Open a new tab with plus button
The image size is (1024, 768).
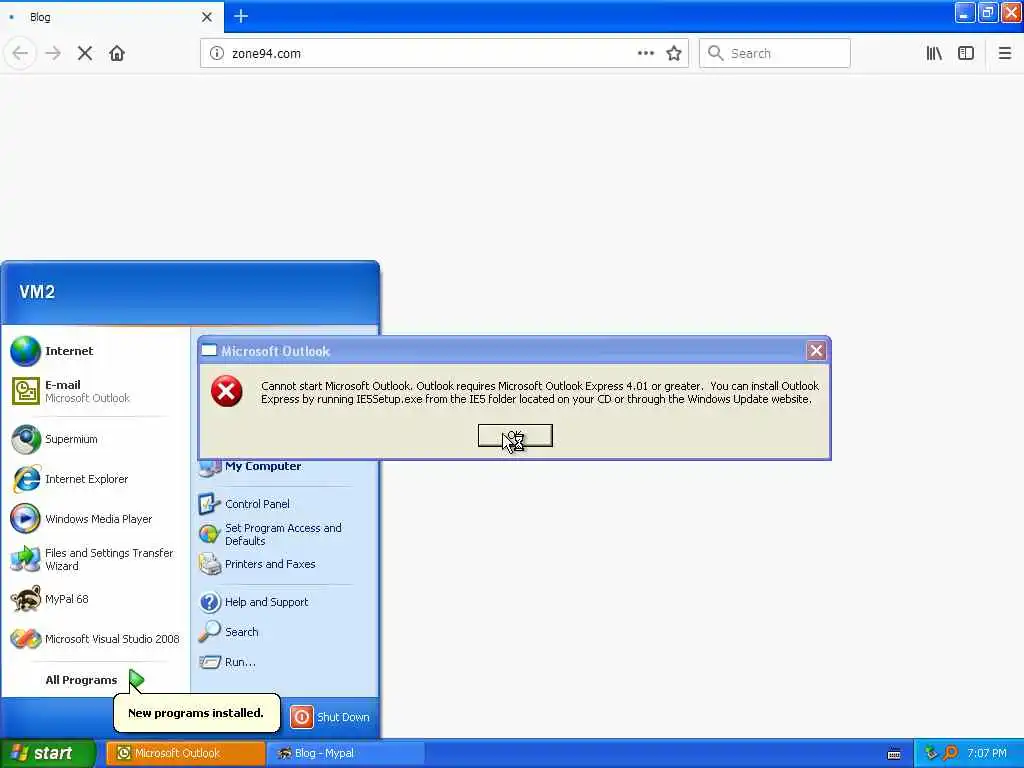241,16
